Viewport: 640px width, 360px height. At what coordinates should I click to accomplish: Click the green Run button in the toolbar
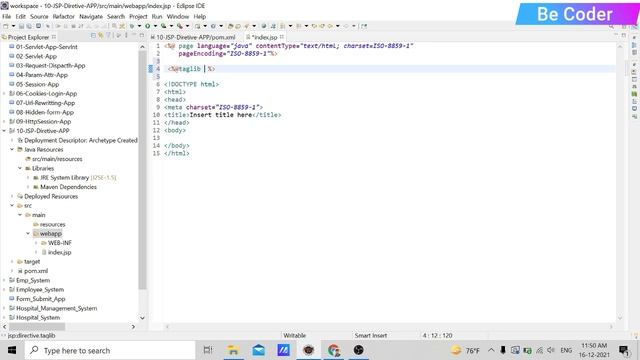click(147, 26)
